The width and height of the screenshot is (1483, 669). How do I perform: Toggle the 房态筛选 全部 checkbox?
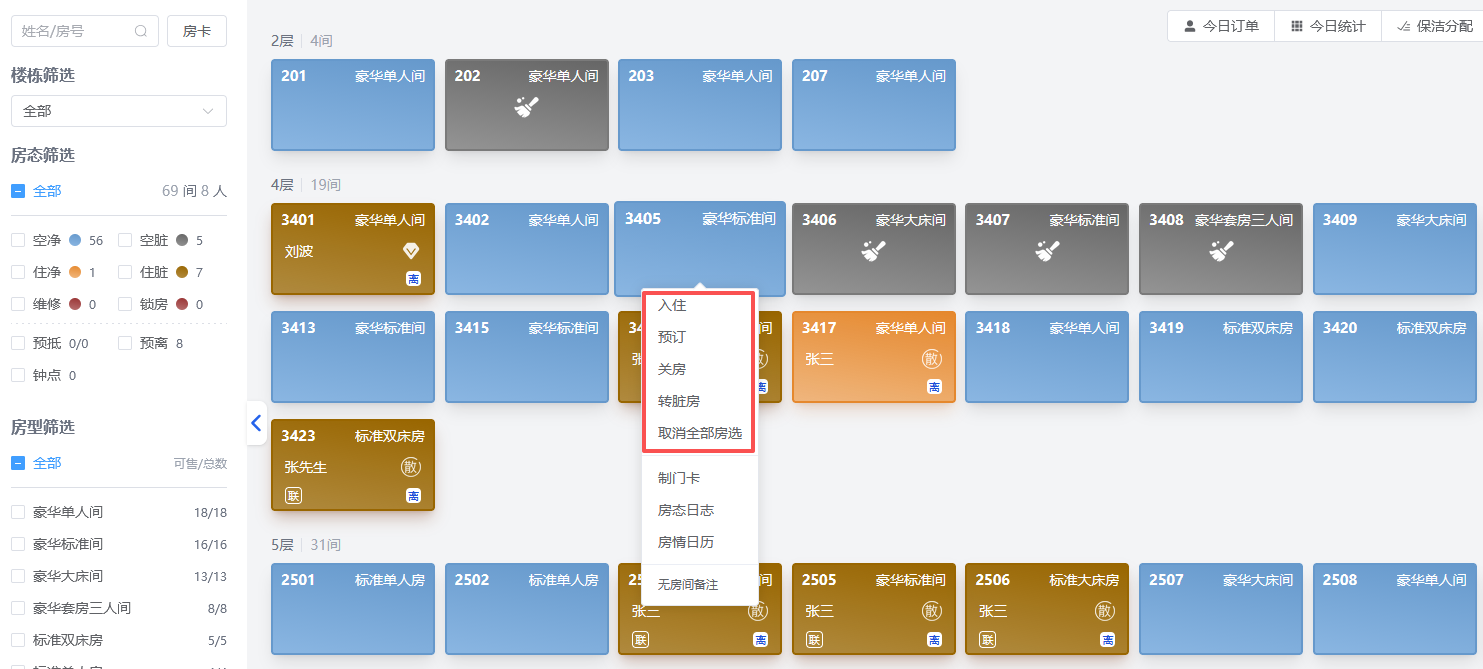(x=18, y=191)
